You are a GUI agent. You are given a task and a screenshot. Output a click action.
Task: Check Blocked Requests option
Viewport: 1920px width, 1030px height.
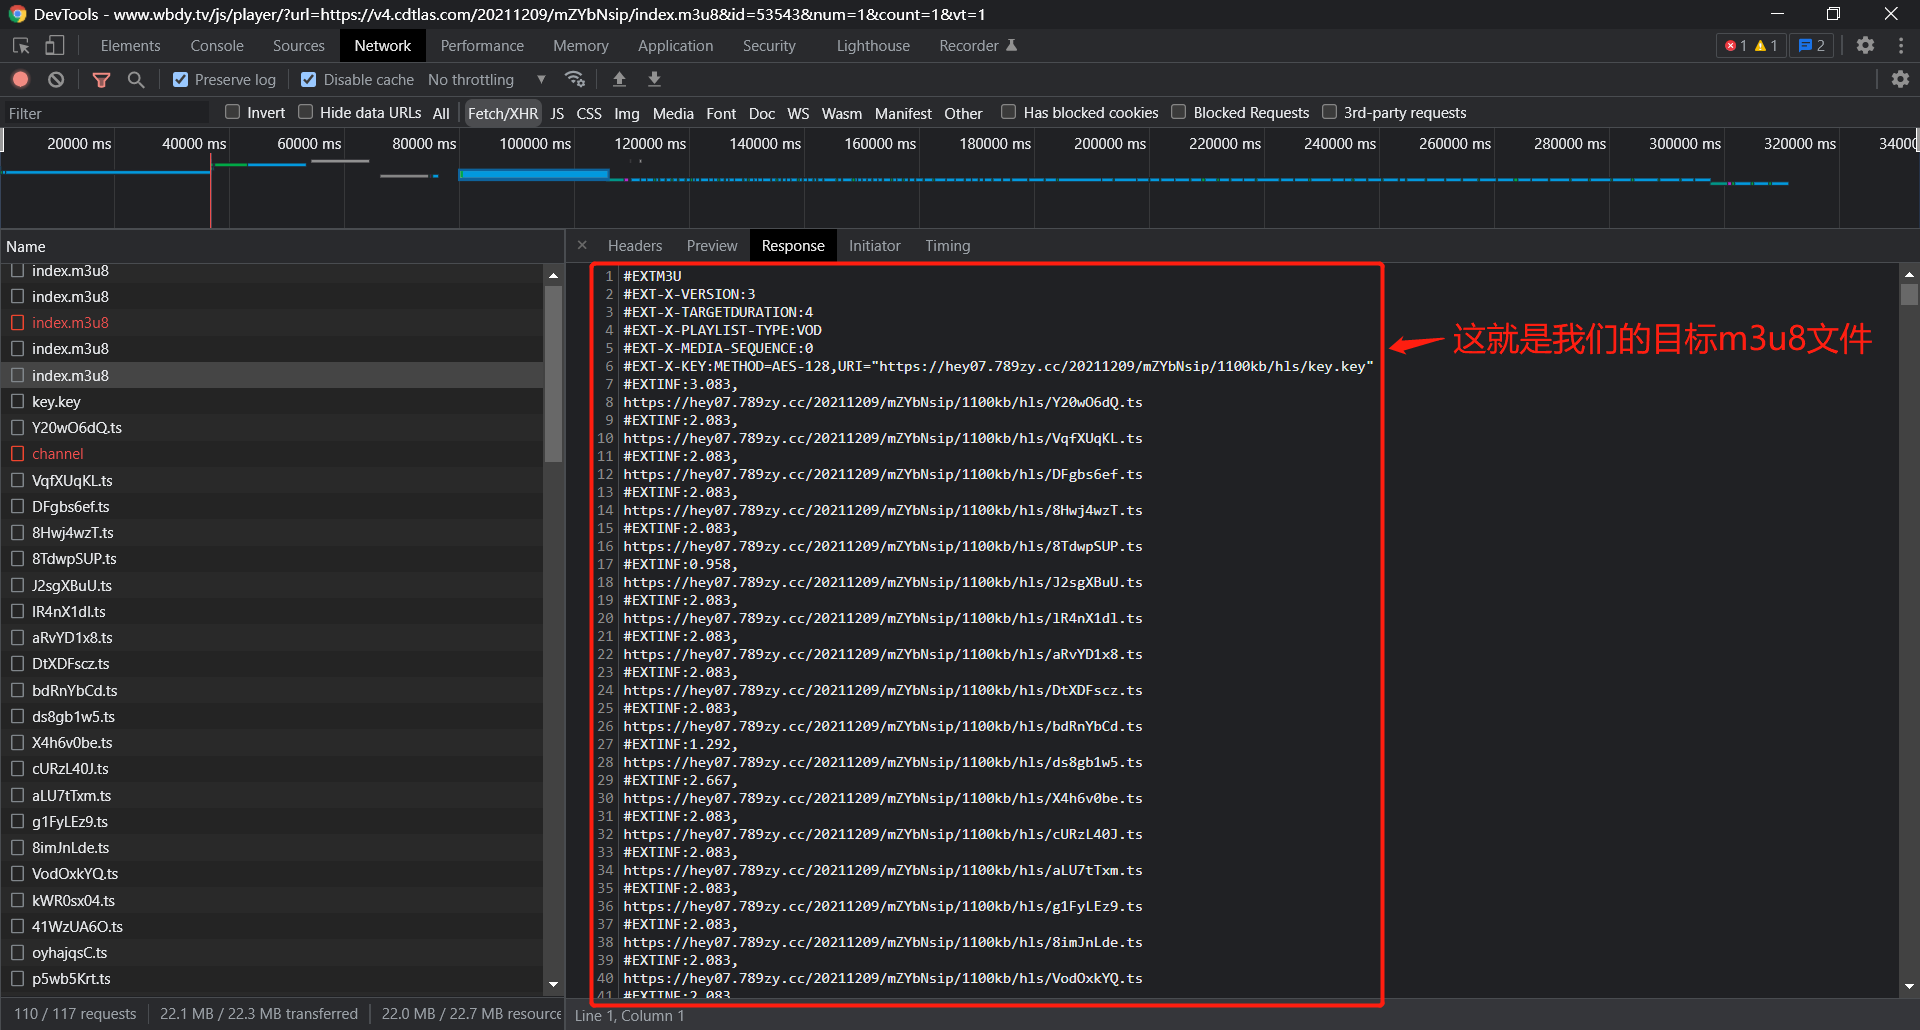tap(1179, 112)
